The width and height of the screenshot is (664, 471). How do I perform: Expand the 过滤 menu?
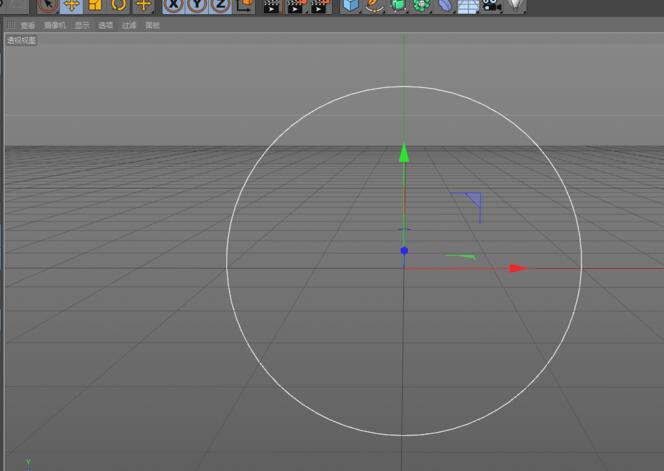tap(129, 25)
